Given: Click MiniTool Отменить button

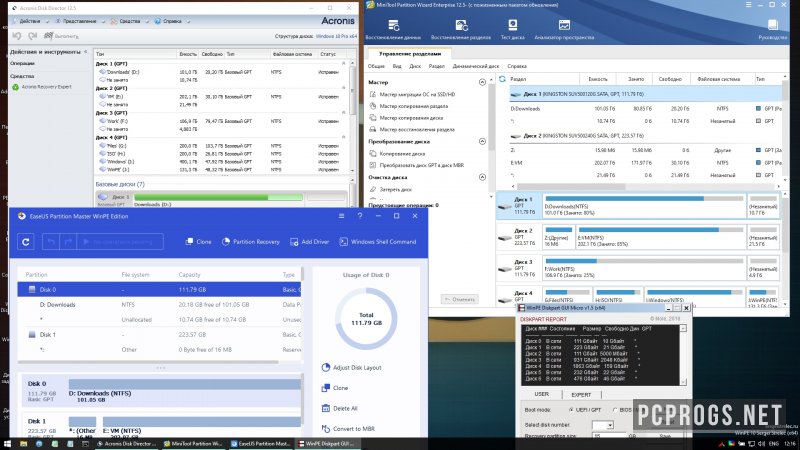Looking at the screenshot, I should (460, 299).
